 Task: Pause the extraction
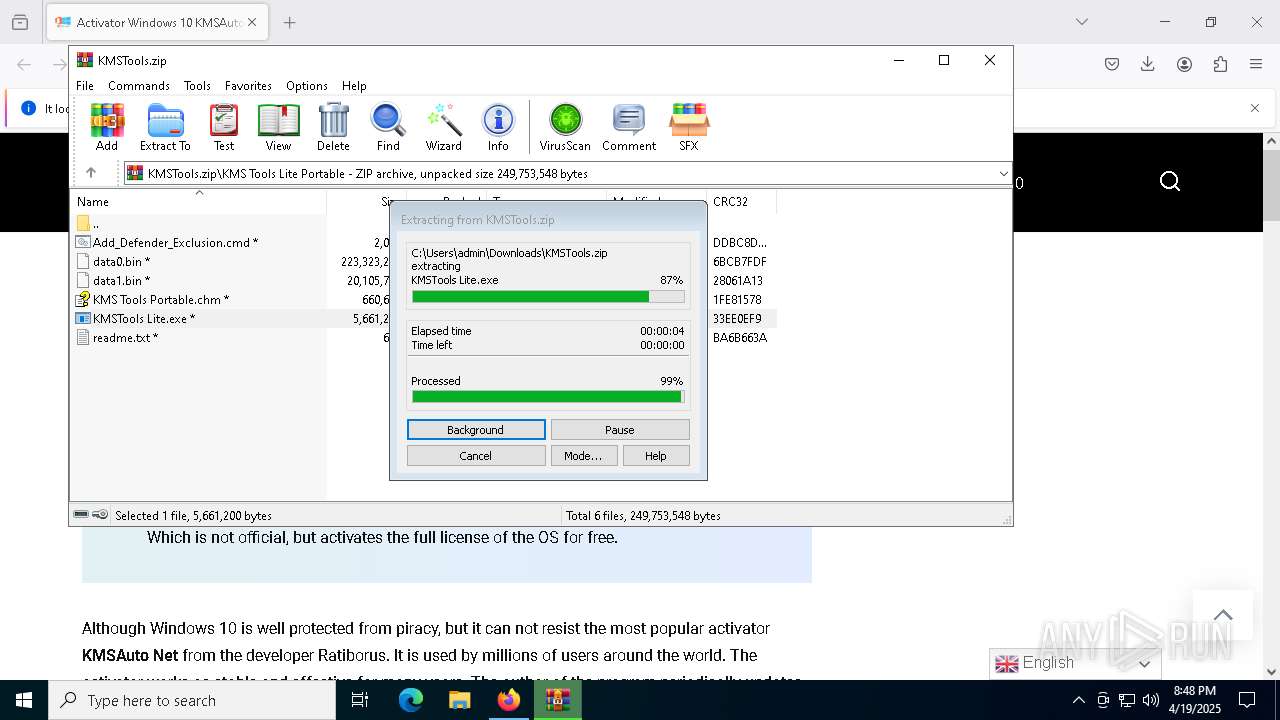coord(620,430)
